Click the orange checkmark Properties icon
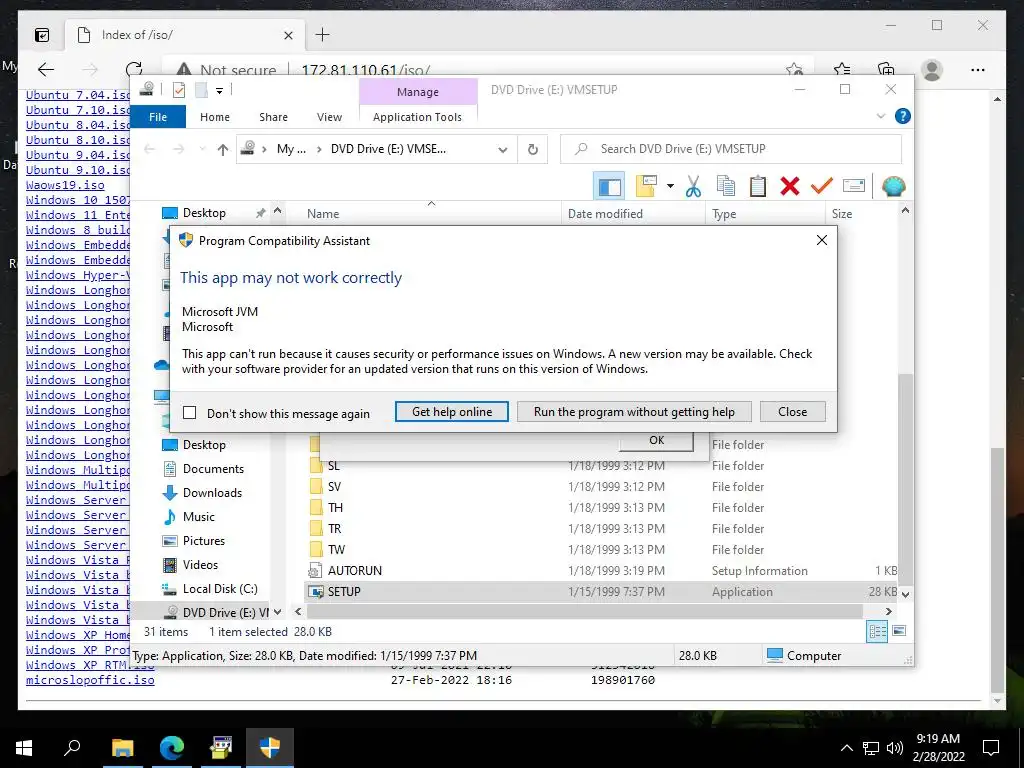Screen dimensions: 1024x768 tap(822, 186)
